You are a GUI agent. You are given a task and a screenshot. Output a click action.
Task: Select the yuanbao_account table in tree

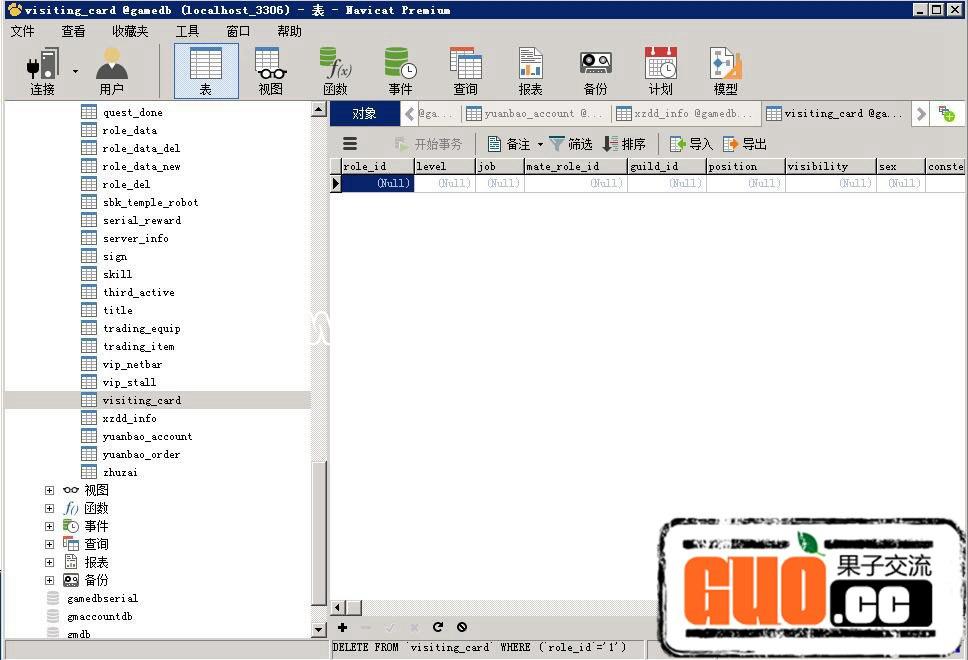[x=147, y=436]
